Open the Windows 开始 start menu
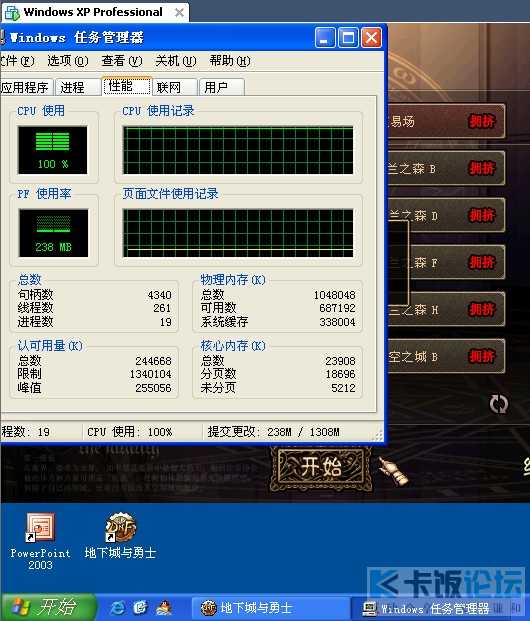The height and width of the screenshot is (621, 530). [48, 607]
